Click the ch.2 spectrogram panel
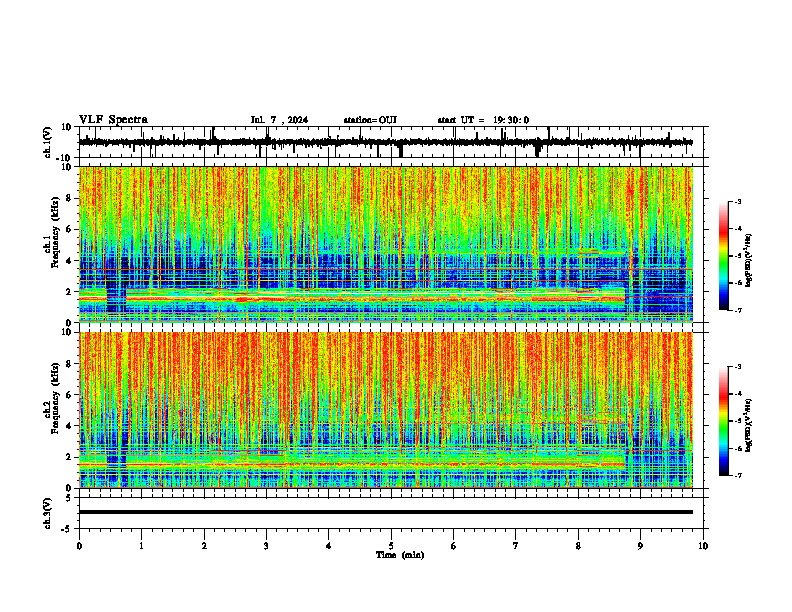This screenshot has height=612, width=792. (x=386, y=410)
